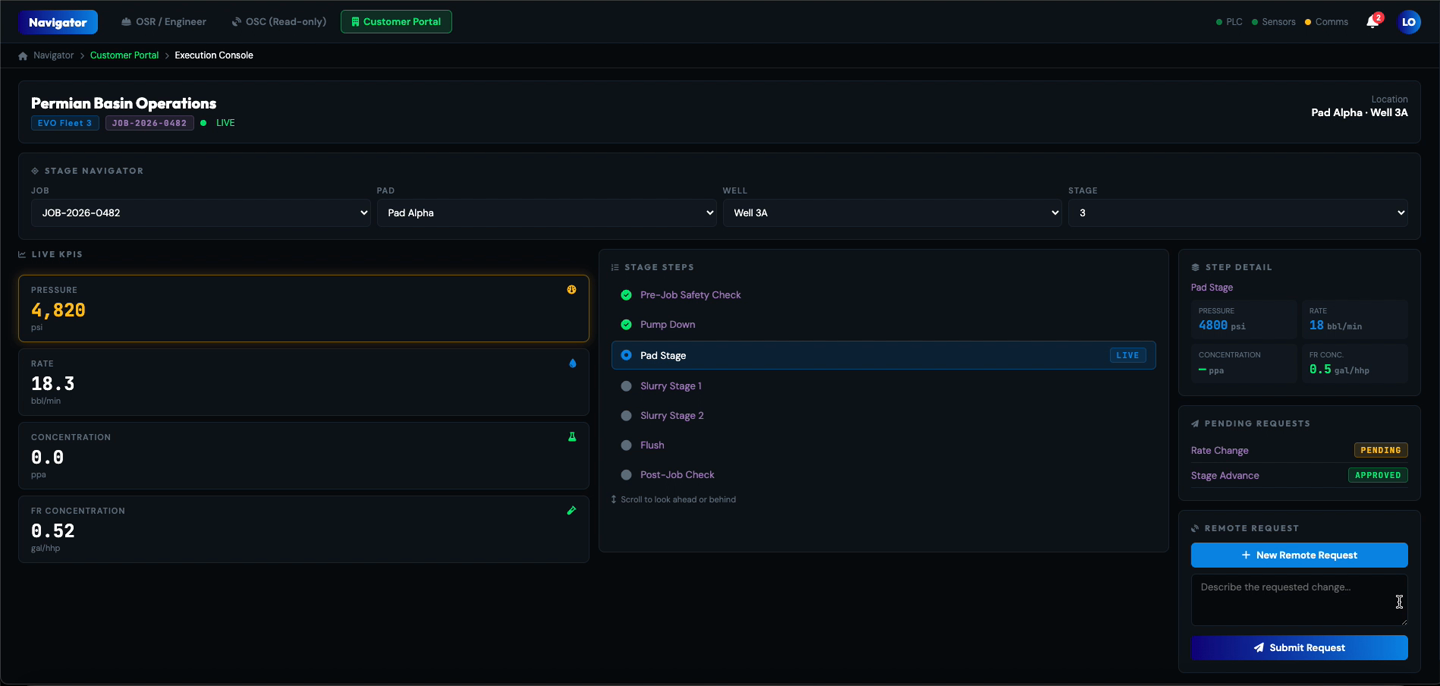The image size is (1440, 686).
Task: Click the Stage Steps list icon
Action: coord(615,268)
